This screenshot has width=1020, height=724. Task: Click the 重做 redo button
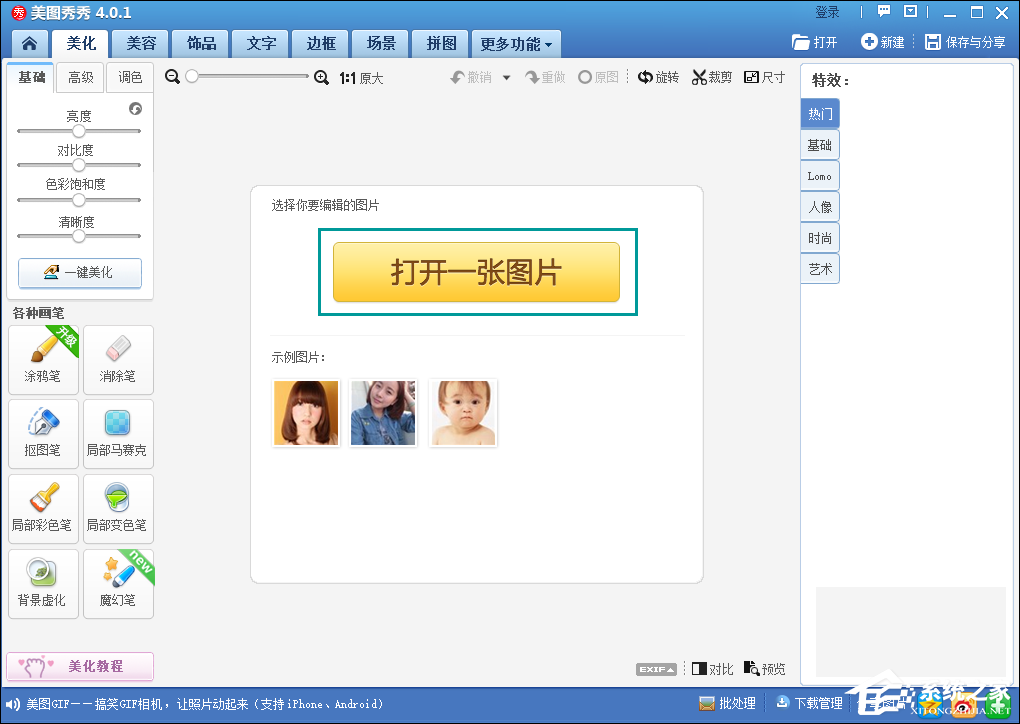pos(545,77)
